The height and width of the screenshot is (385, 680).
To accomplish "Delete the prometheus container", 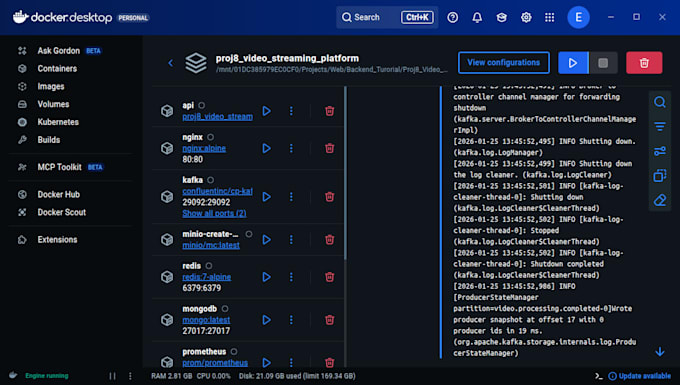I will click(330, 362).
